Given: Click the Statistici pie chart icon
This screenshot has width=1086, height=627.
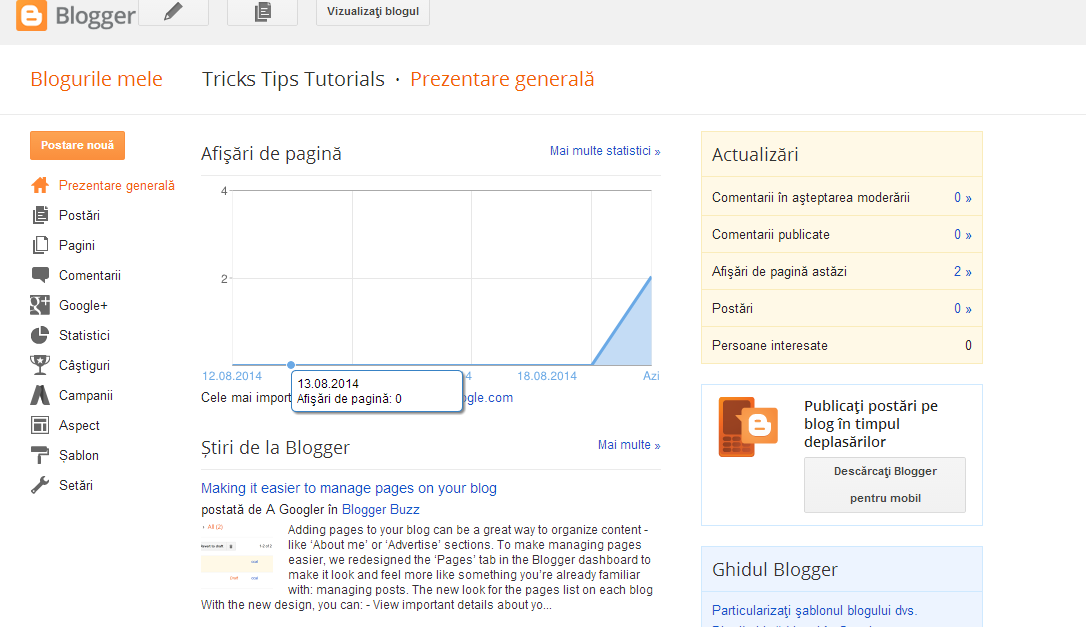Looking at the screenshot, I should [x=40, y=335].
